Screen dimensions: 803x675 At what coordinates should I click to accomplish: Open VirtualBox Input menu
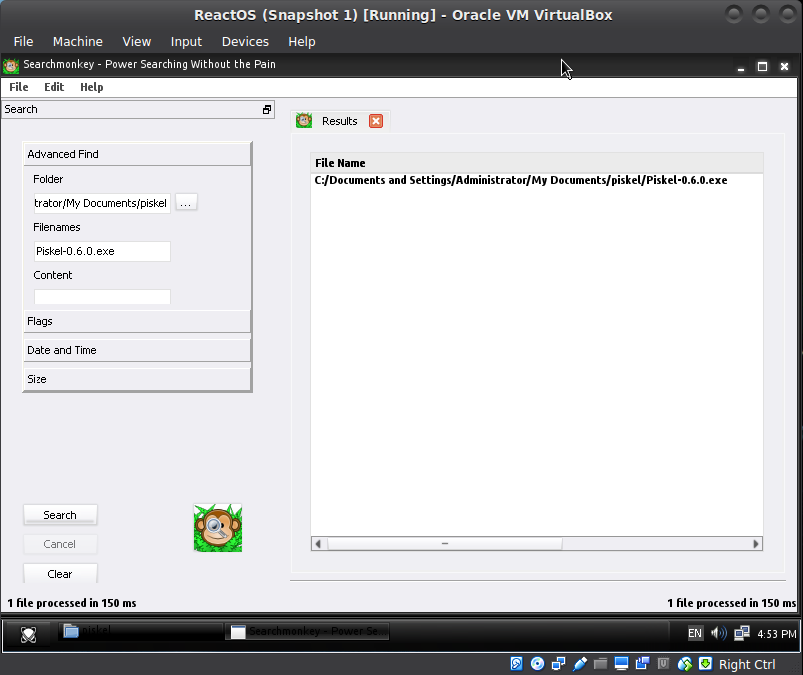coord(186,41)
